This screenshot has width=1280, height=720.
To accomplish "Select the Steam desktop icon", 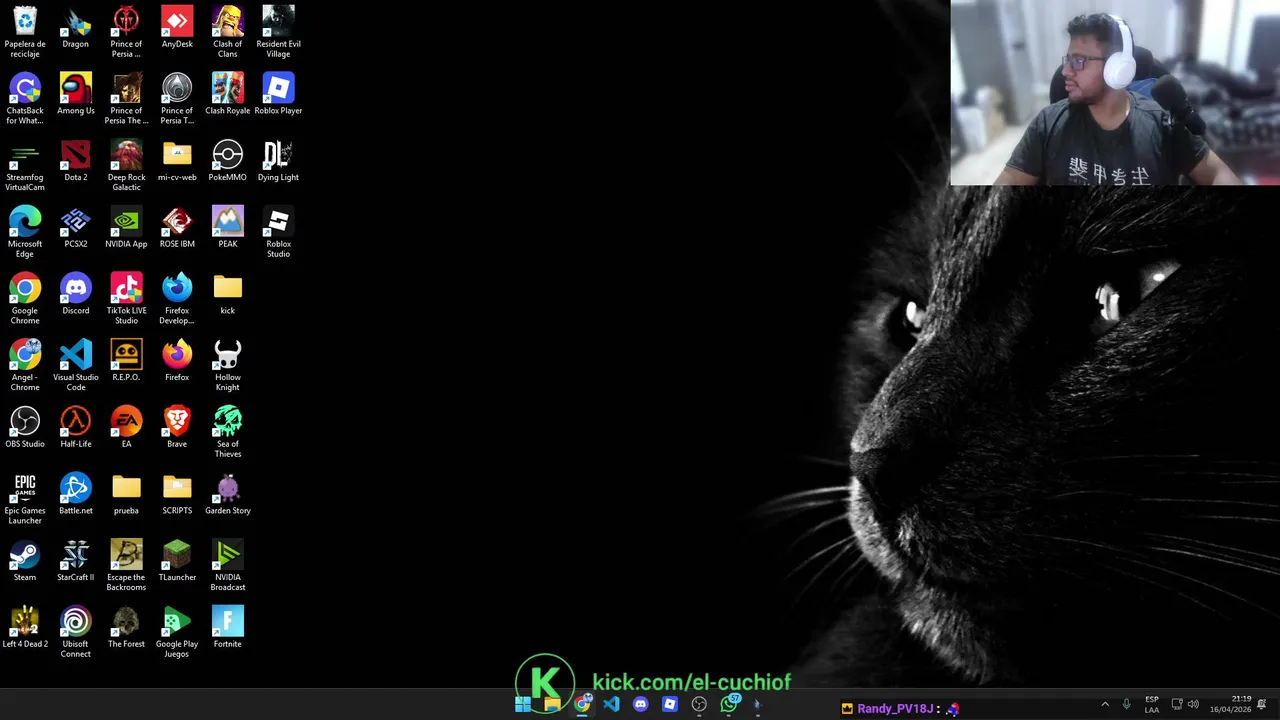I will coord(25,560).
